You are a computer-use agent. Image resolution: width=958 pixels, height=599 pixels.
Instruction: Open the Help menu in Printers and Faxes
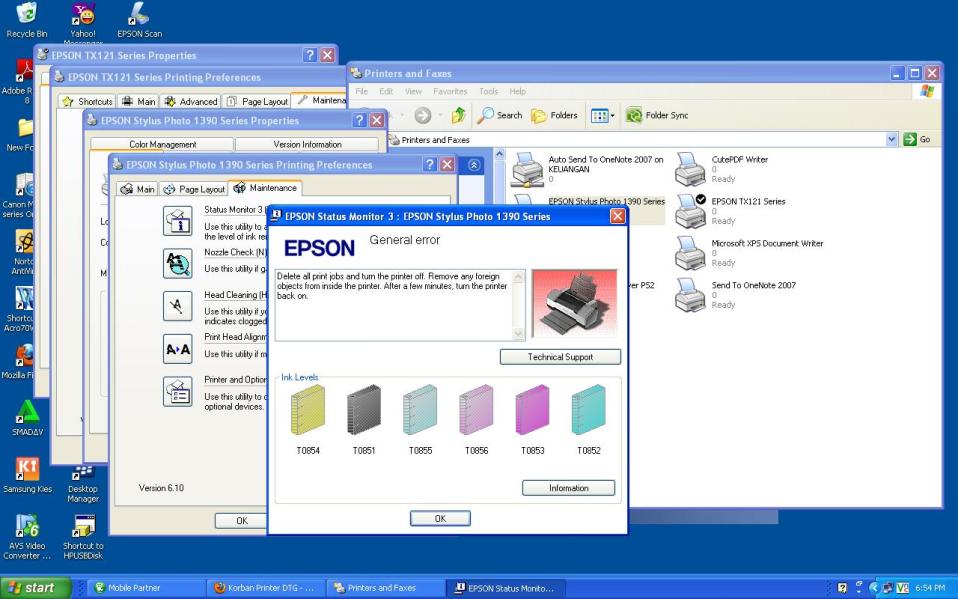517,91
